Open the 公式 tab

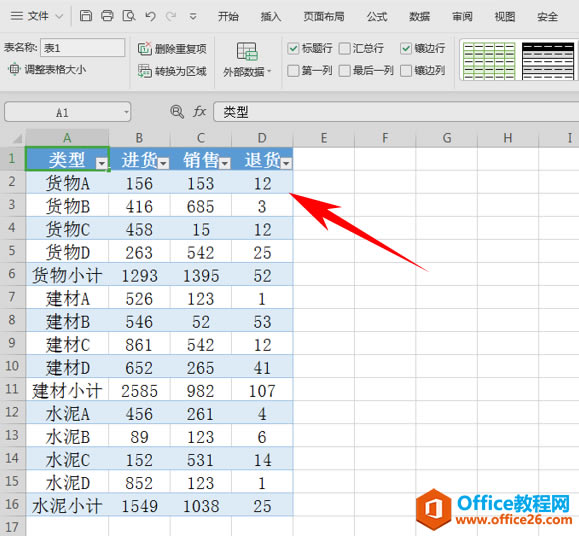(x=377, y=17)
